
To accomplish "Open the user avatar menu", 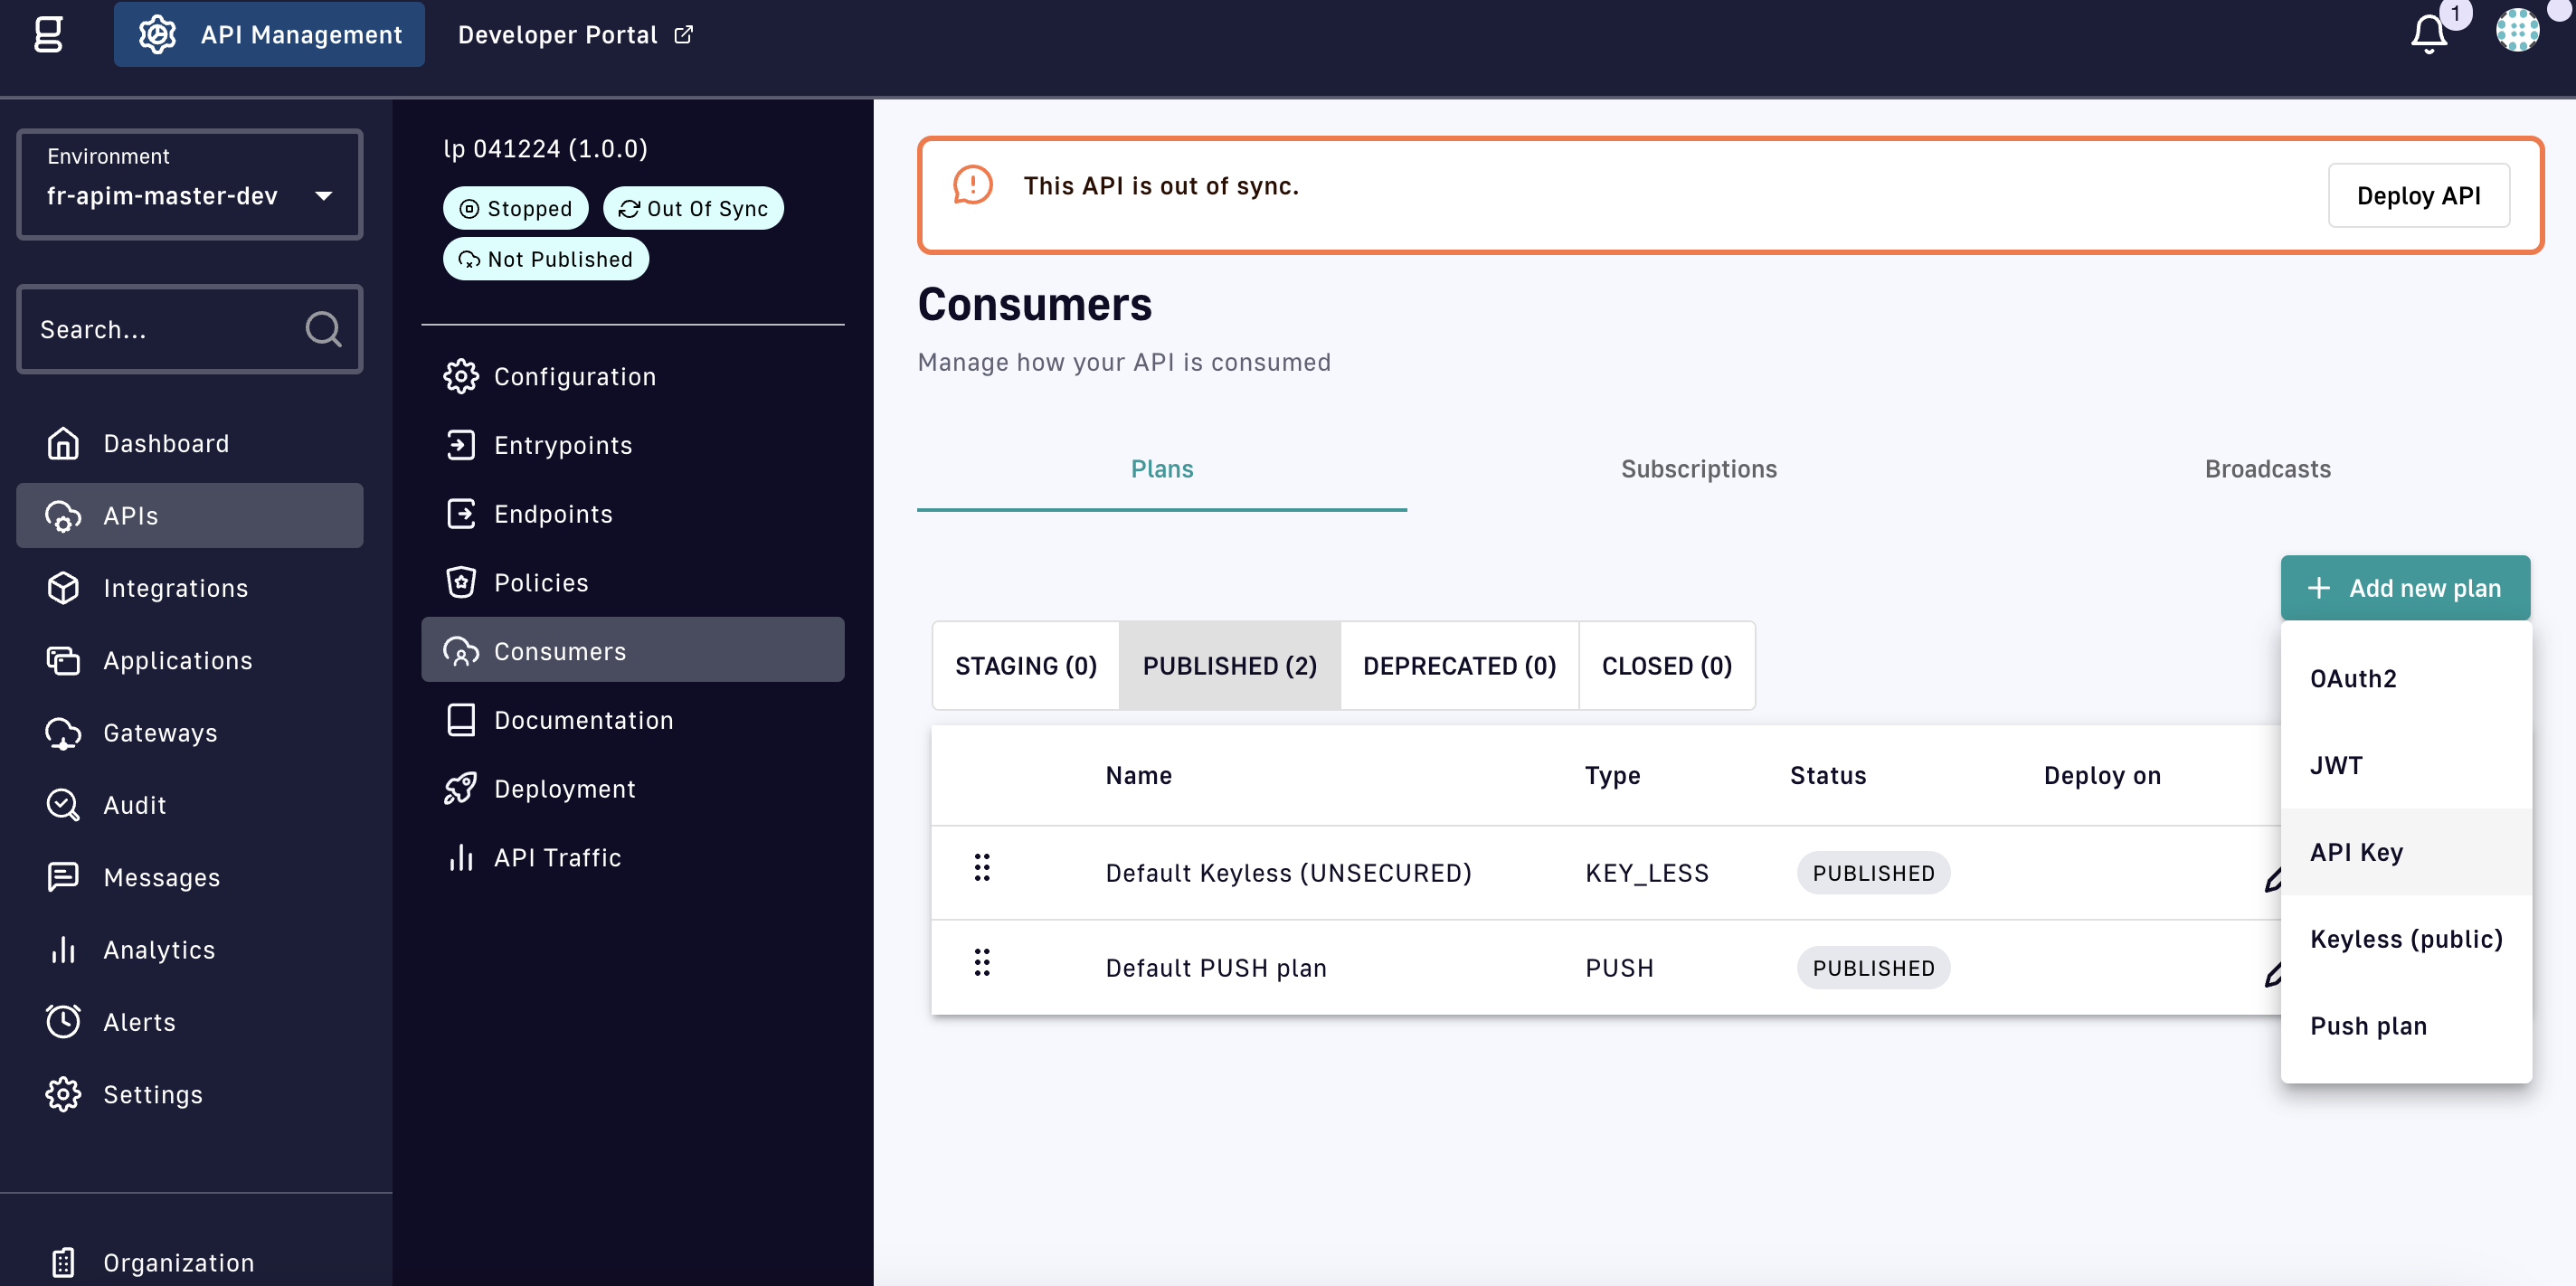I will click(2516, 30).
